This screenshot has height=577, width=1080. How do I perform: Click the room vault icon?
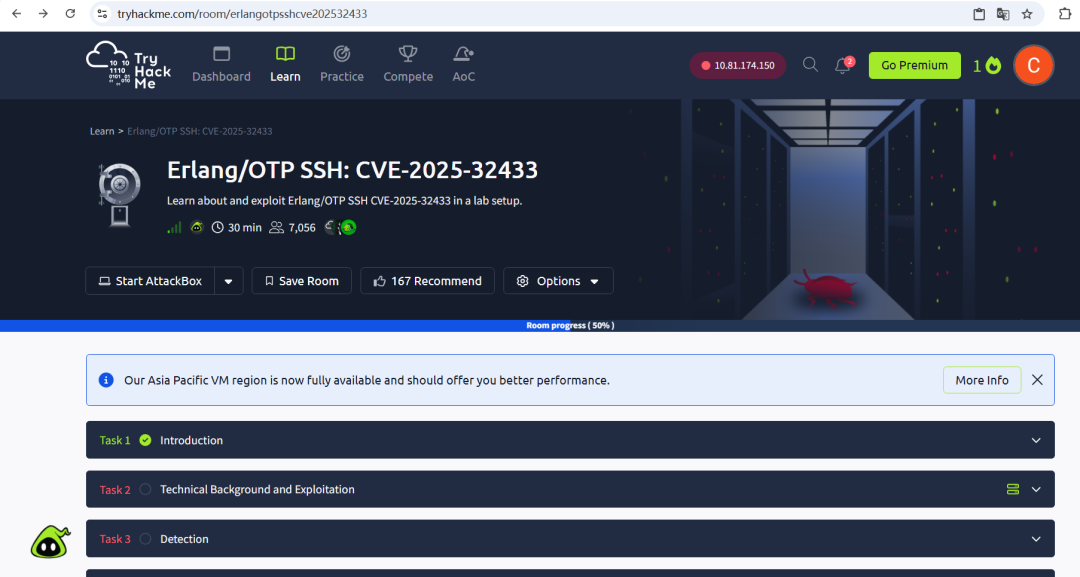120,194
